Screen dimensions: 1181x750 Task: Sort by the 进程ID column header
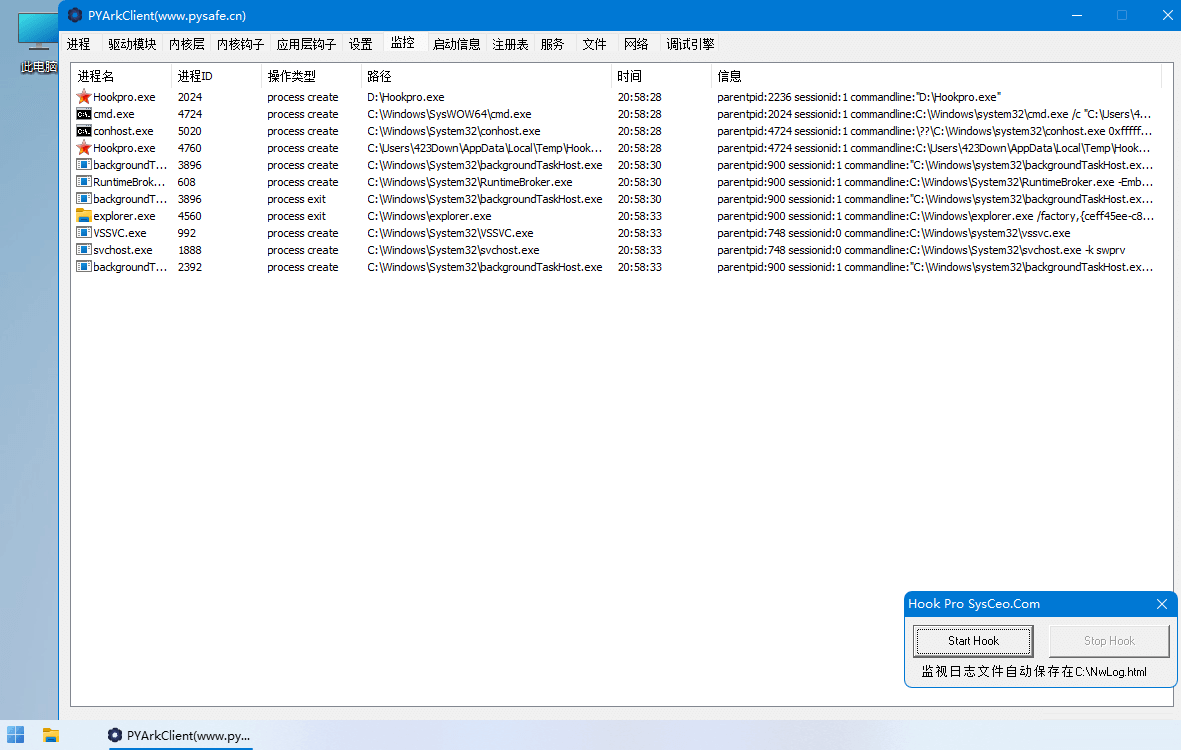tap(217, 76)
